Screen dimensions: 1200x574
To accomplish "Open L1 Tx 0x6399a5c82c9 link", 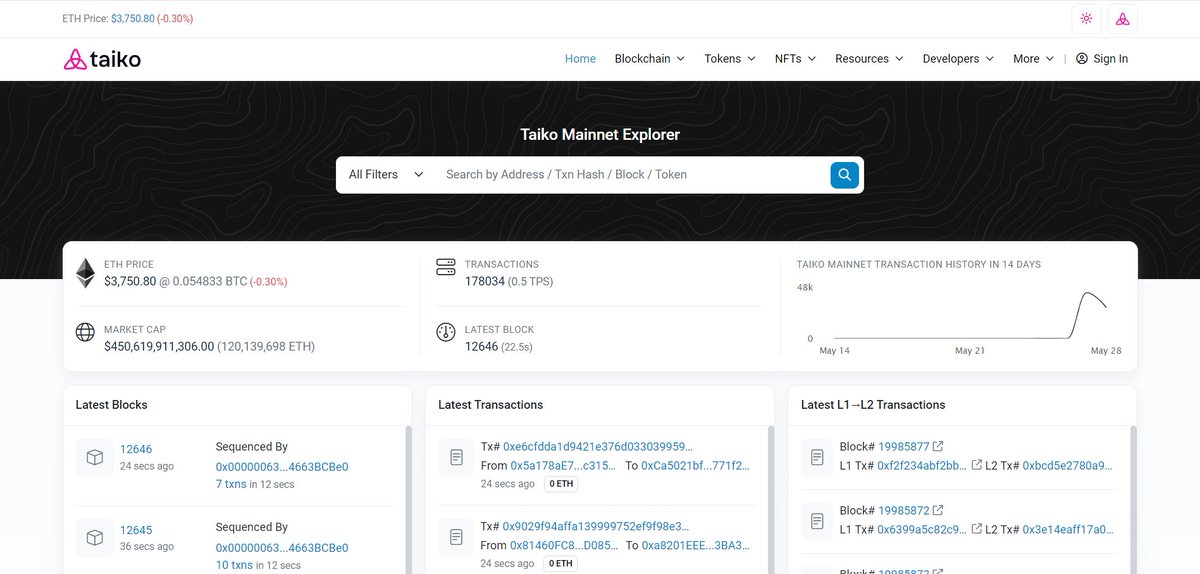I will (x=922, y=530).
